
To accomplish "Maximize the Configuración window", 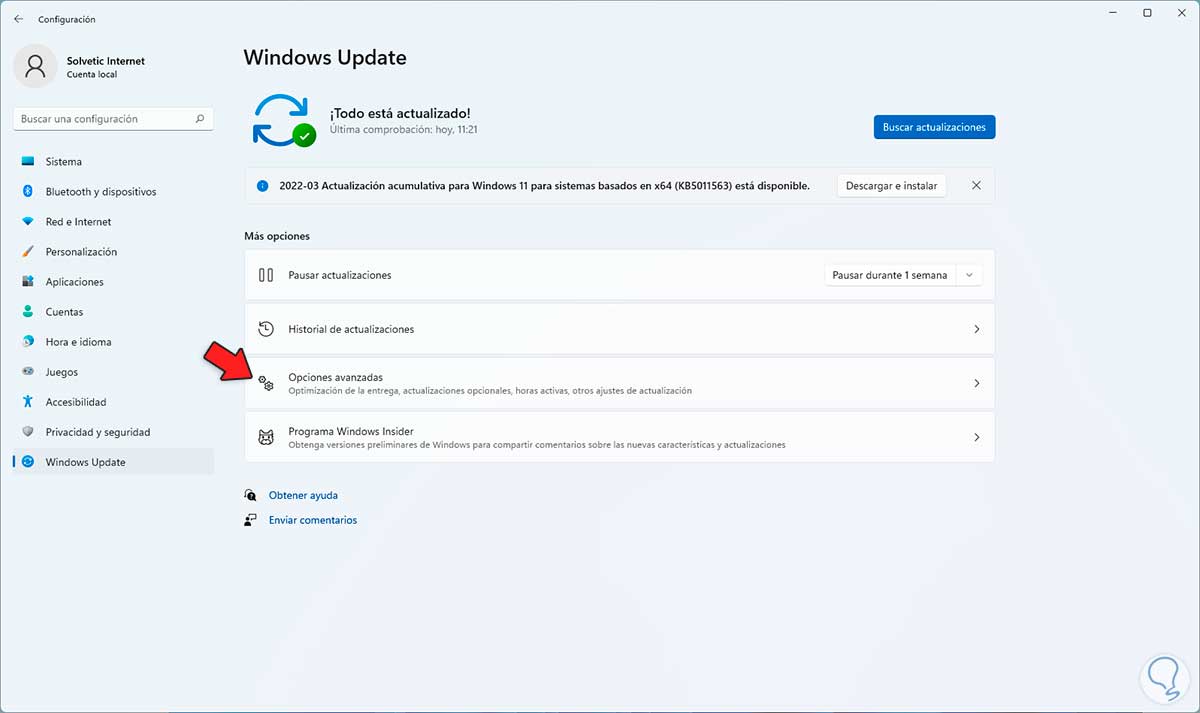I will (x=1147, y=13).
